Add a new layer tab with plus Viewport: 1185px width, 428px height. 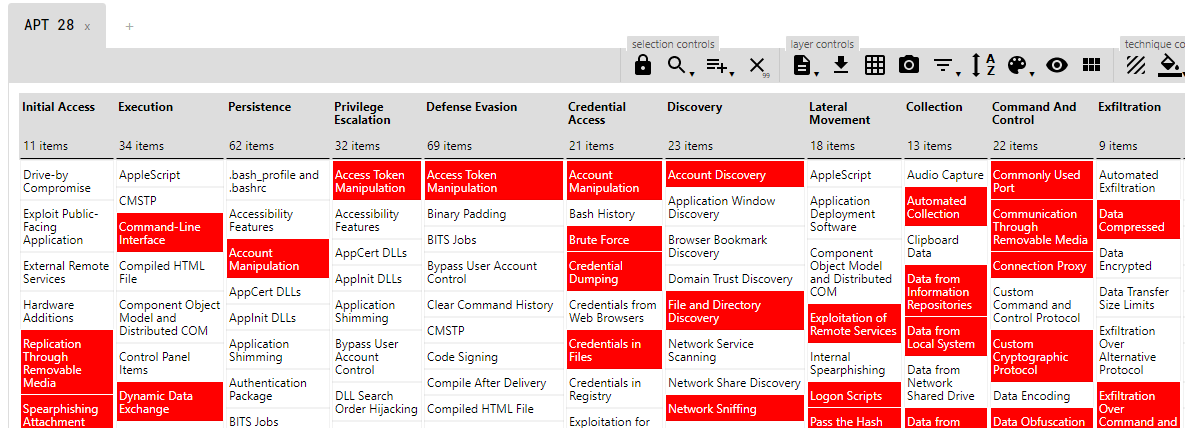click(129, 26)
